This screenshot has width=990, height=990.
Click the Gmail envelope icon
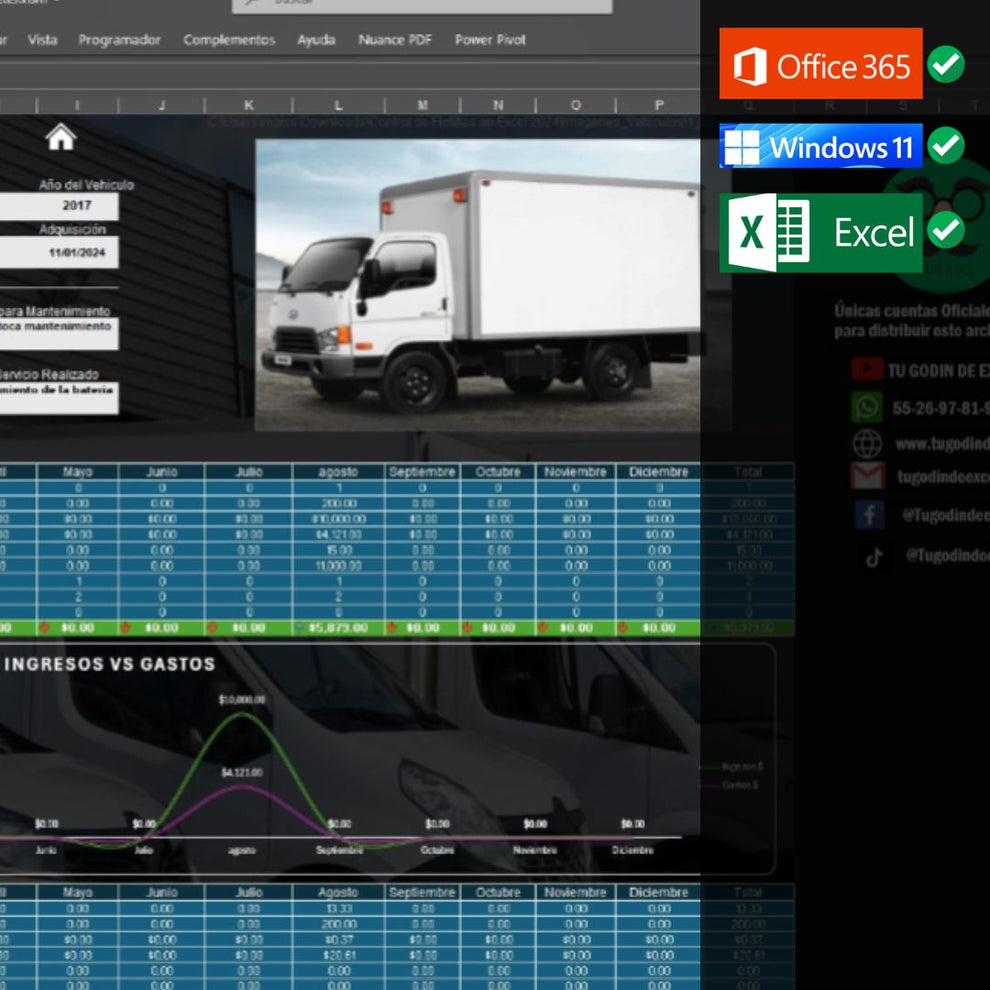click(867, 476)
